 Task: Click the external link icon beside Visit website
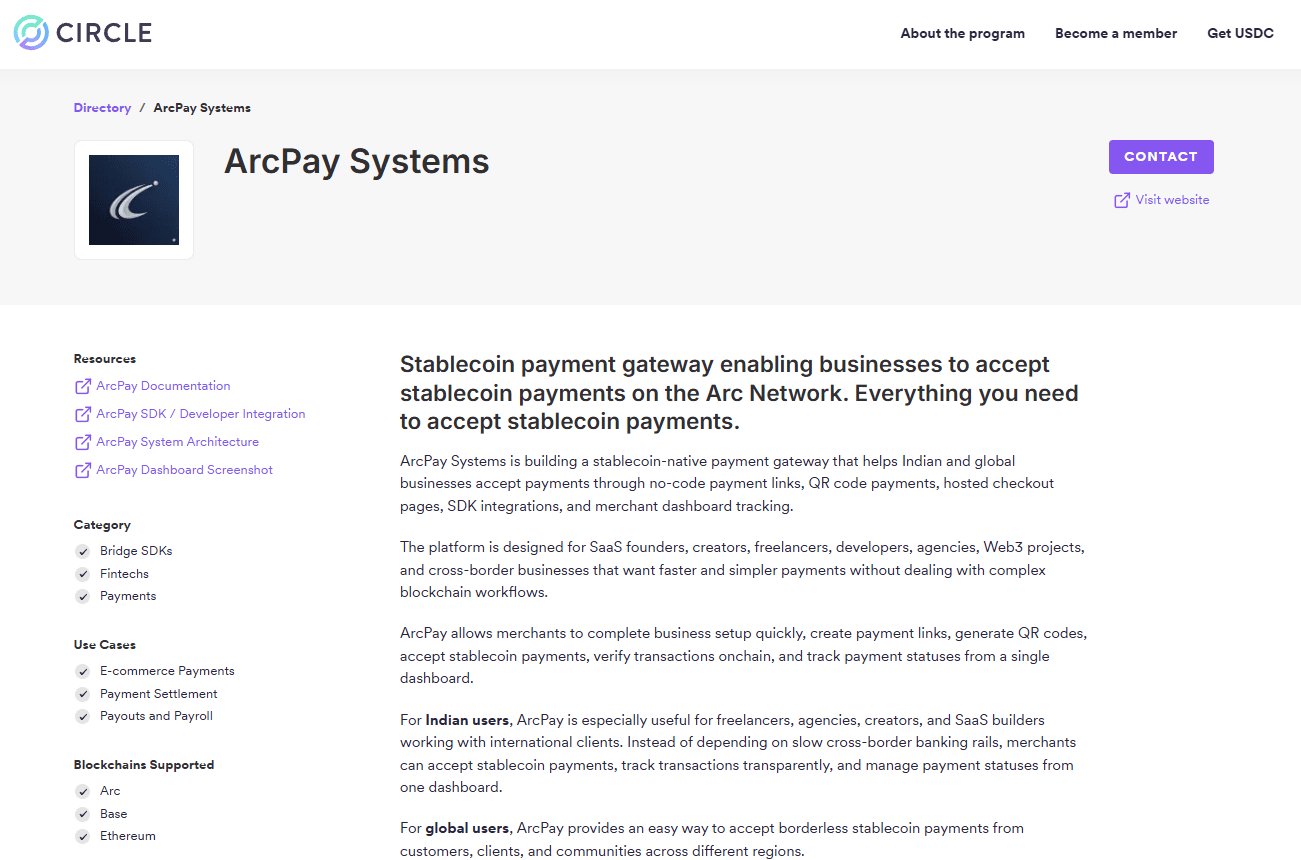[1122, 200]
